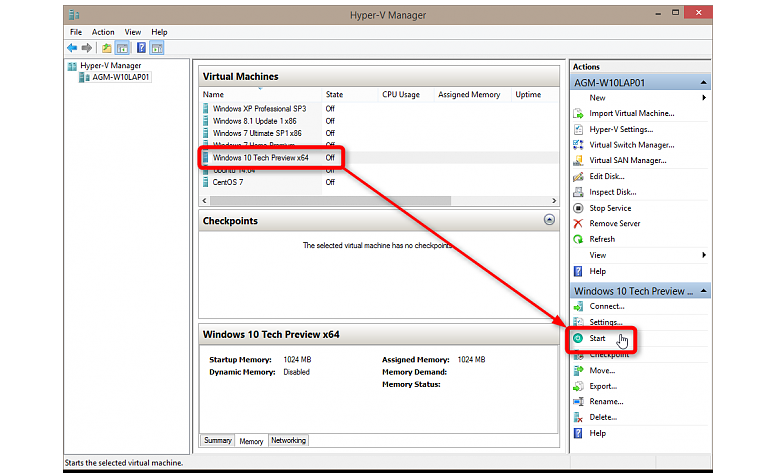Click the Export icon in VM actions
The height and width of the screenshot is (473, 774).
click(578, 386)
